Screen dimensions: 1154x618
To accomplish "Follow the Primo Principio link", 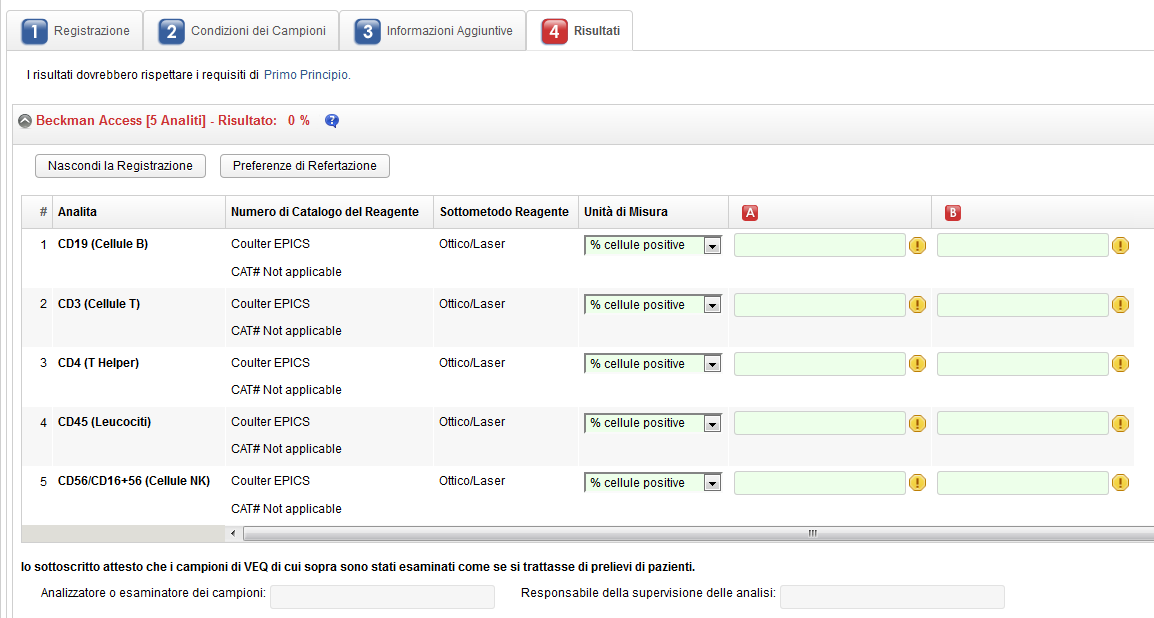I will pyautogui.click(x=307, y=75).
